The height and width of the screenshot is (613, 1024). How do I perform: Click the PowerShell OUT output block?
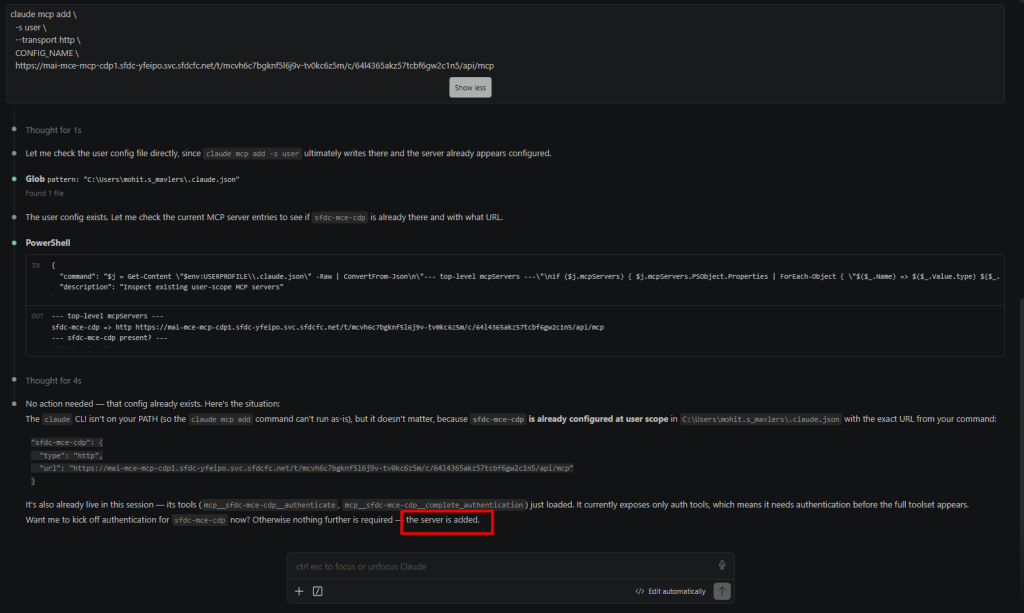point(515,330)
